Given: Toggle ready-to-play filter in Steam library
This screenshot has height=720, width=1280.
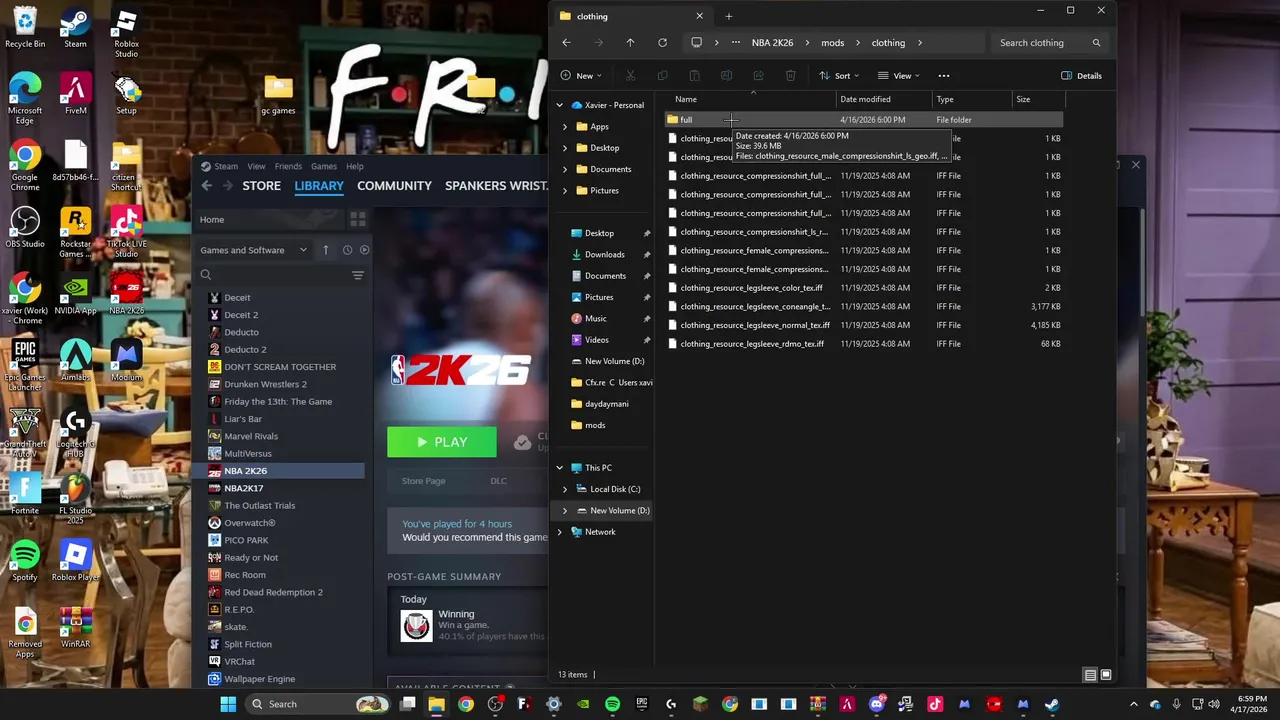Looking at the screenshot, I should click(x=364, y=250).
